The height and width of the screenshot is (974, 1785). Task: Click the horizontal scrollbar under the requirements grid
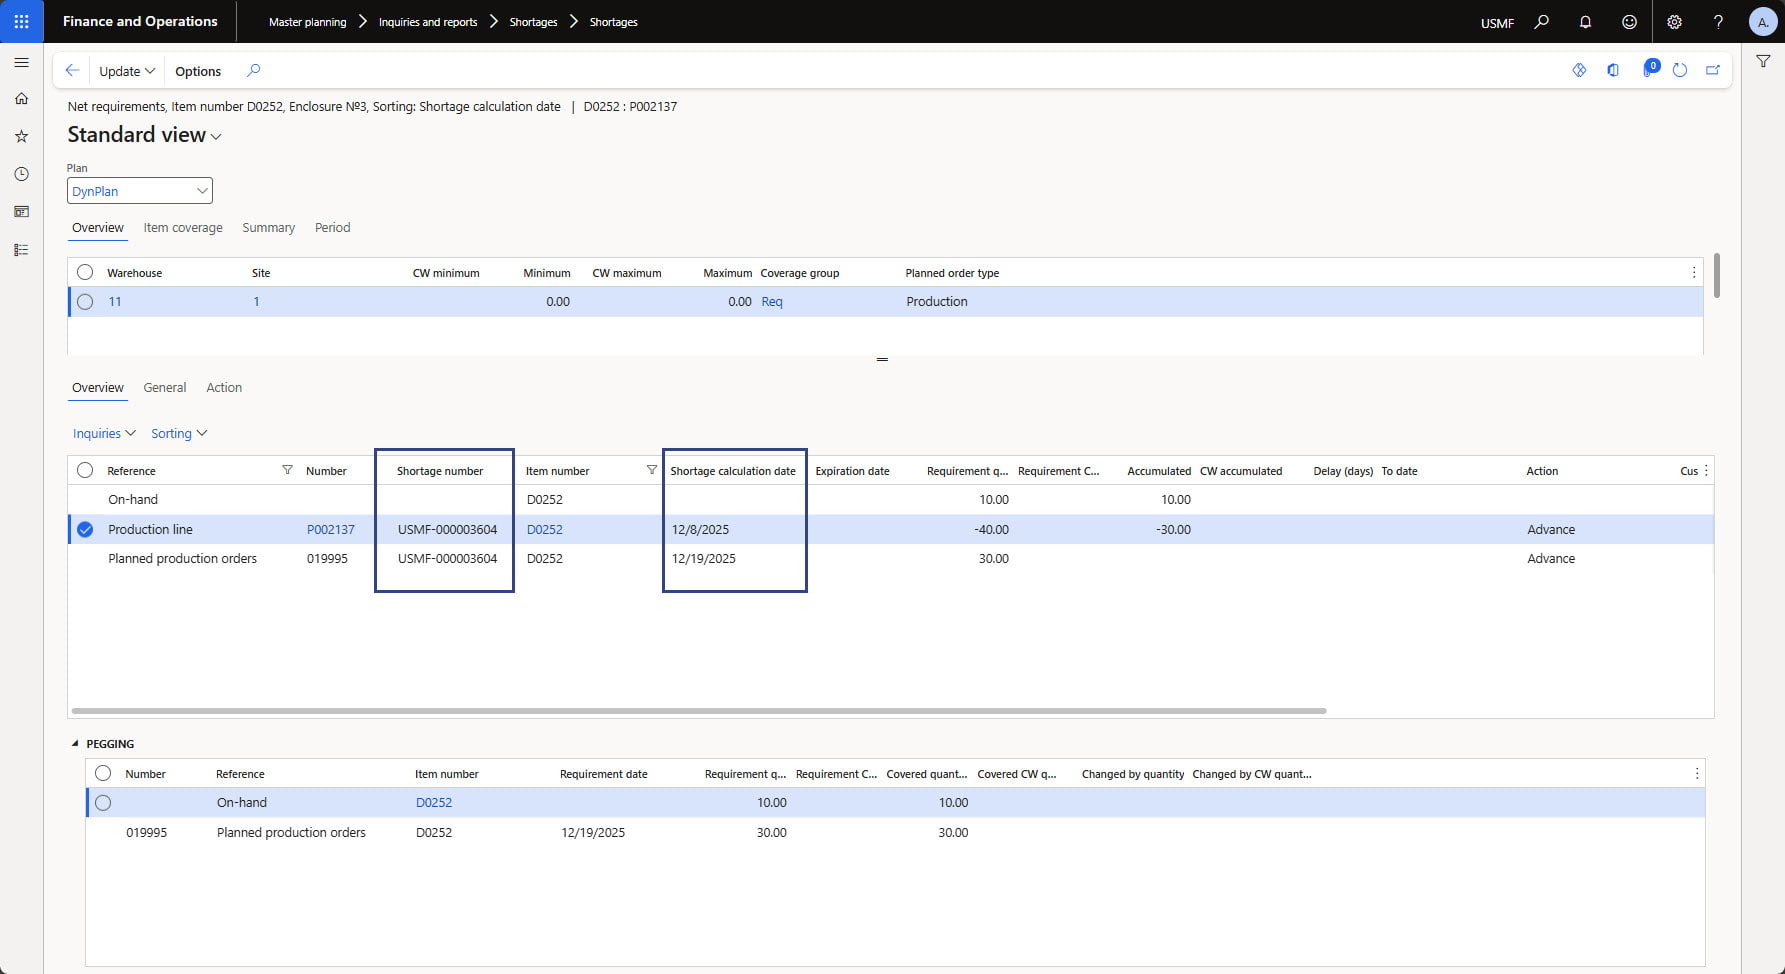click(699, 711)
